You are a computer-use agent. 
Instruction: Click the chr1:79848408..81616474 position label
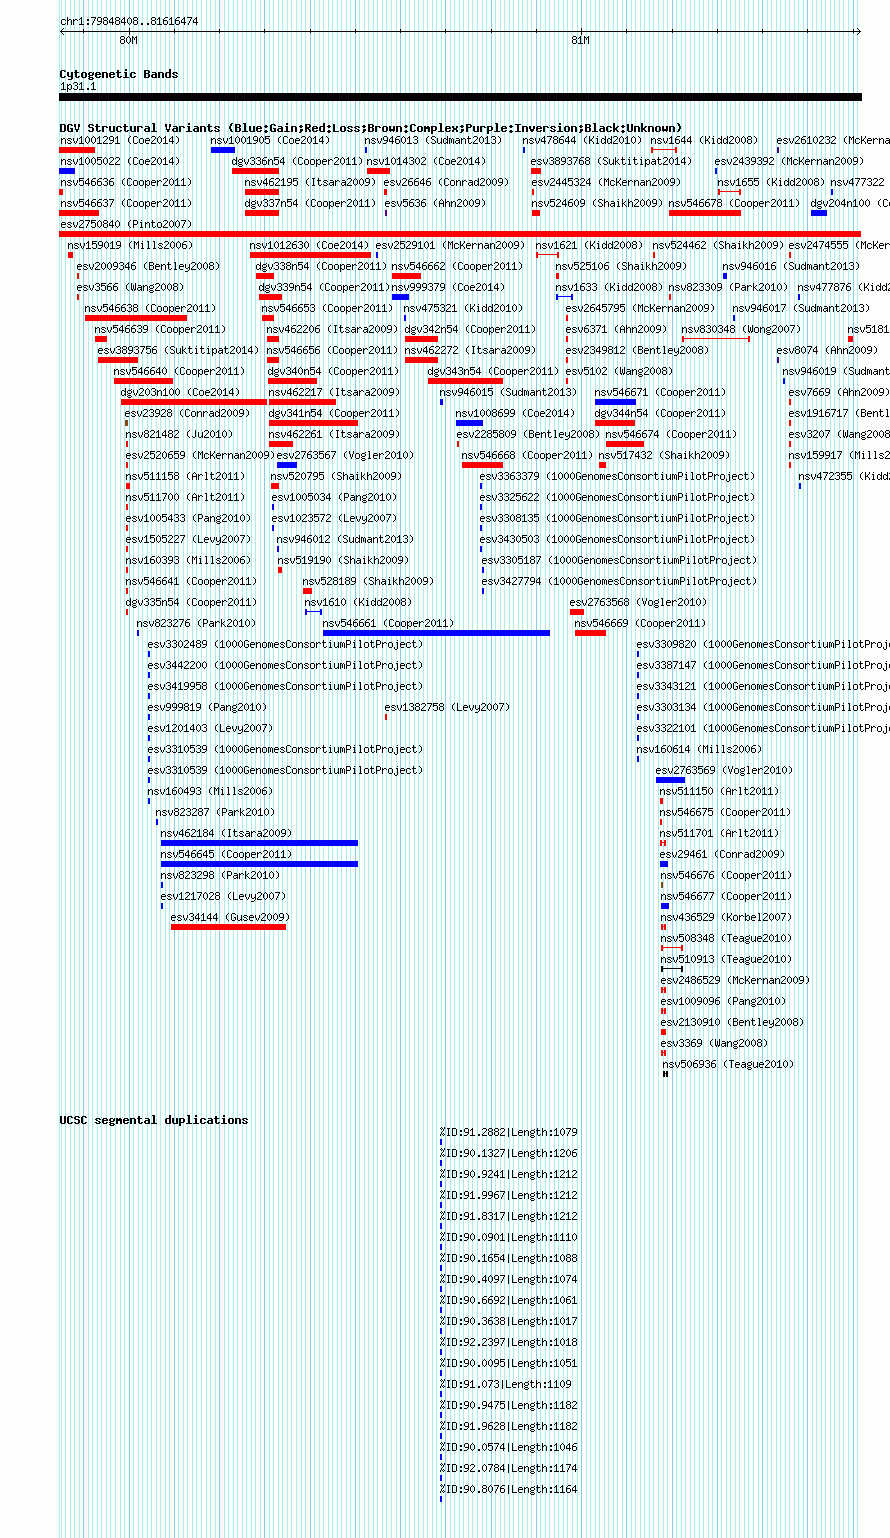click(x=129, y=21)
